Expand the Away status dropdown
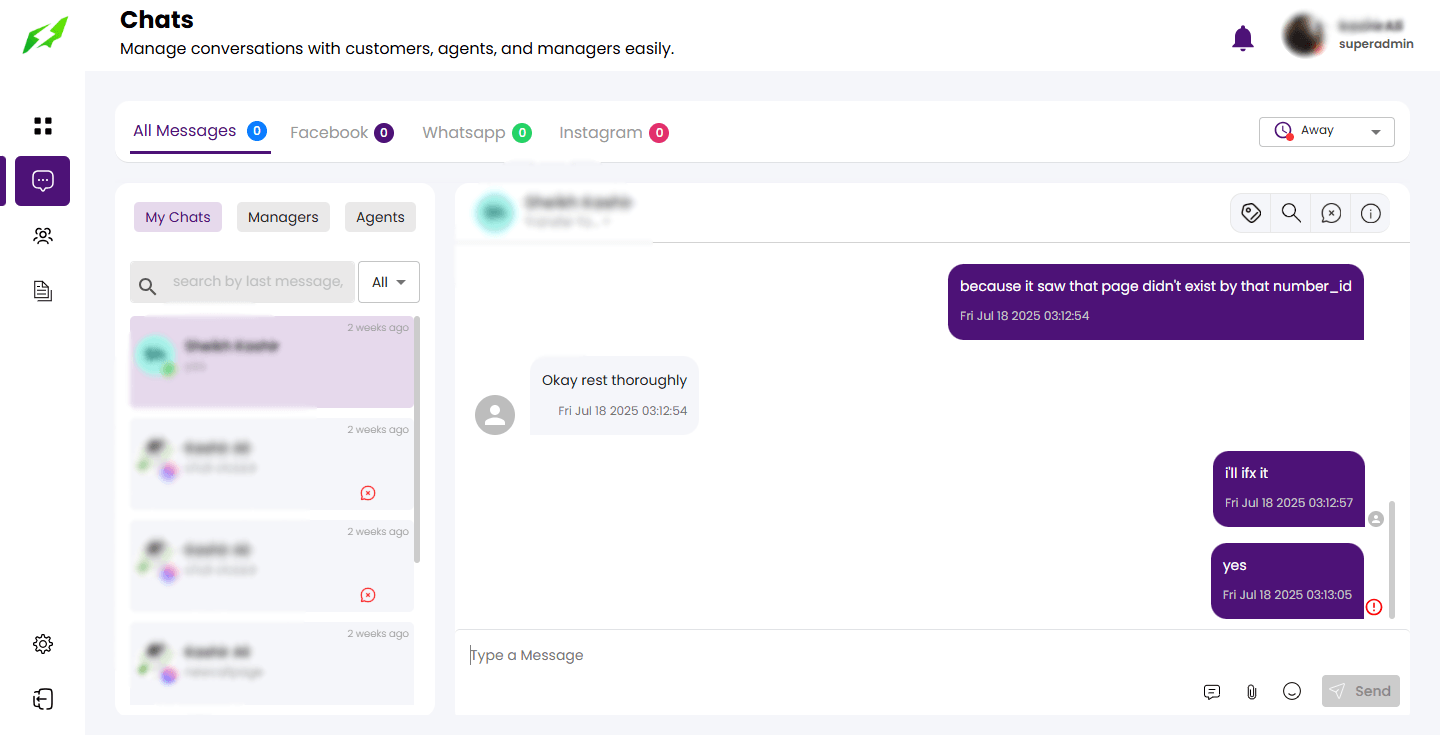 [x=1326, y=131]
